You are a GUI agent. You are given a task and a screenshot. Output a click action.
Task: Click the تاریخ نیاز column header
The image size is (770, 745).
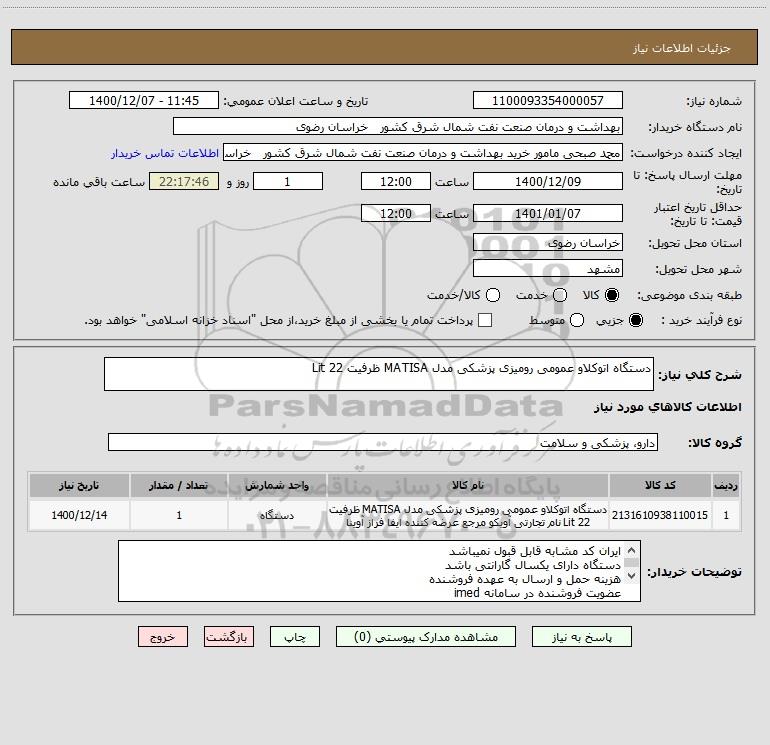[79, 485]
